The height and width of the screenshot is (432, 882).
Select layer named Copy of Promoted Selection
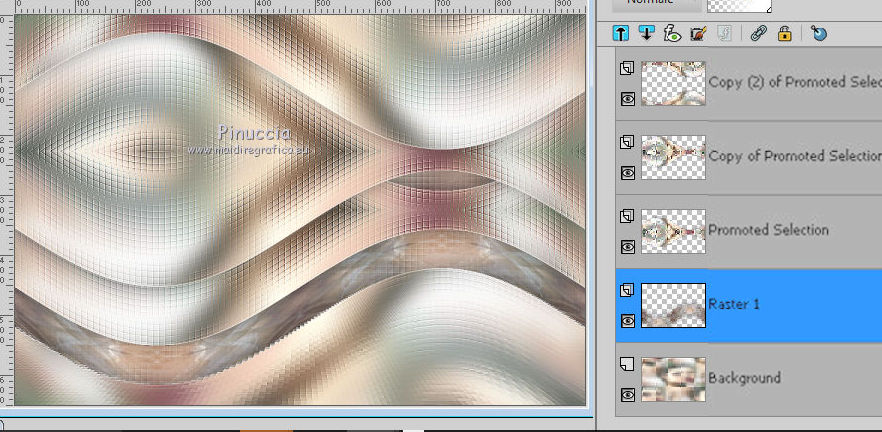click(795, 156)
